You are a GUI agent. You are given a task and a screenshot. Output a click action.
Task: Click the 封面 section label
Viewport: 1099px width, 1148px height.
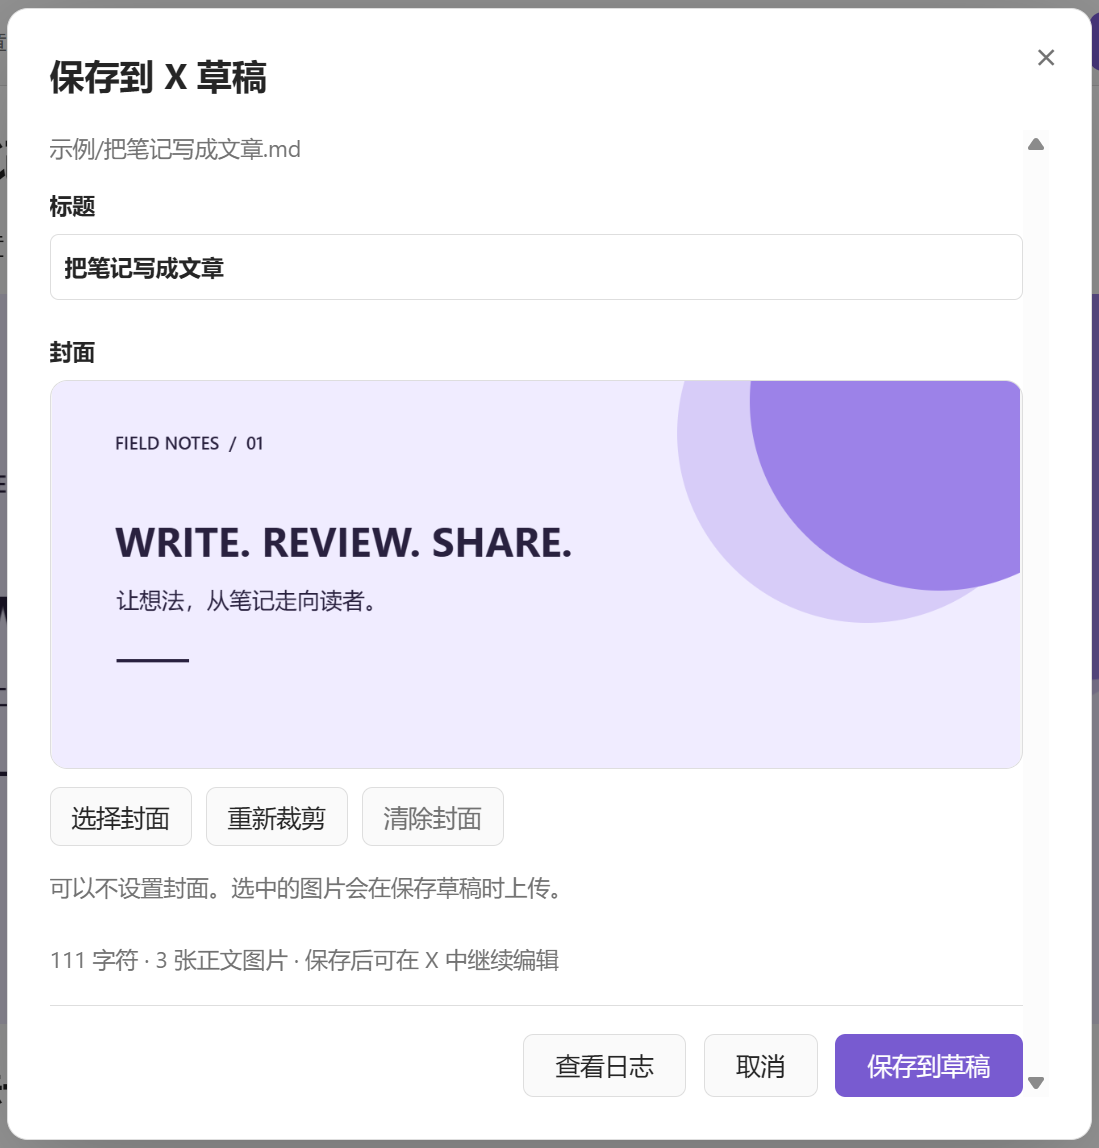click(72, 353)
